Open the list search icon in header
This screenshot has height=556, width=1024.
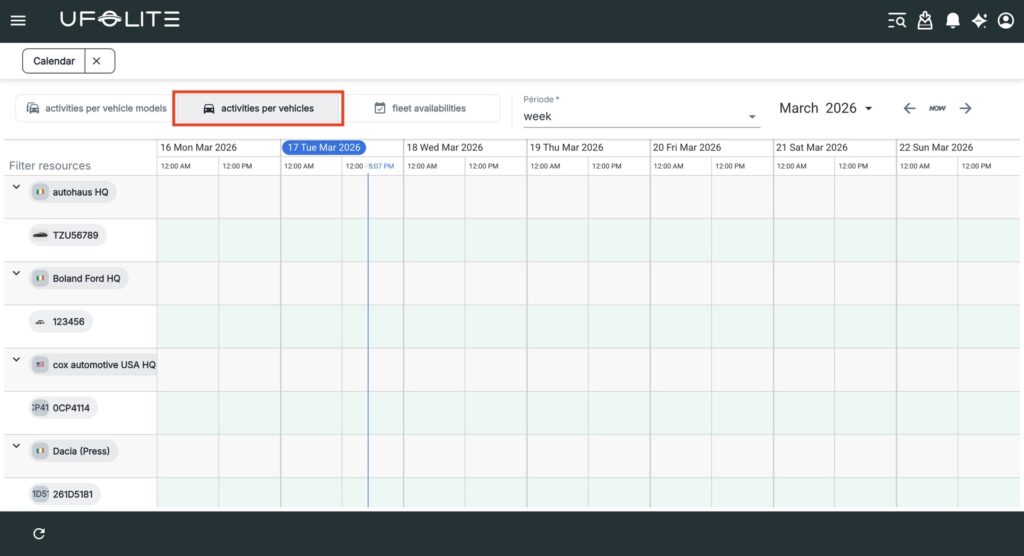tap(897, 20)
